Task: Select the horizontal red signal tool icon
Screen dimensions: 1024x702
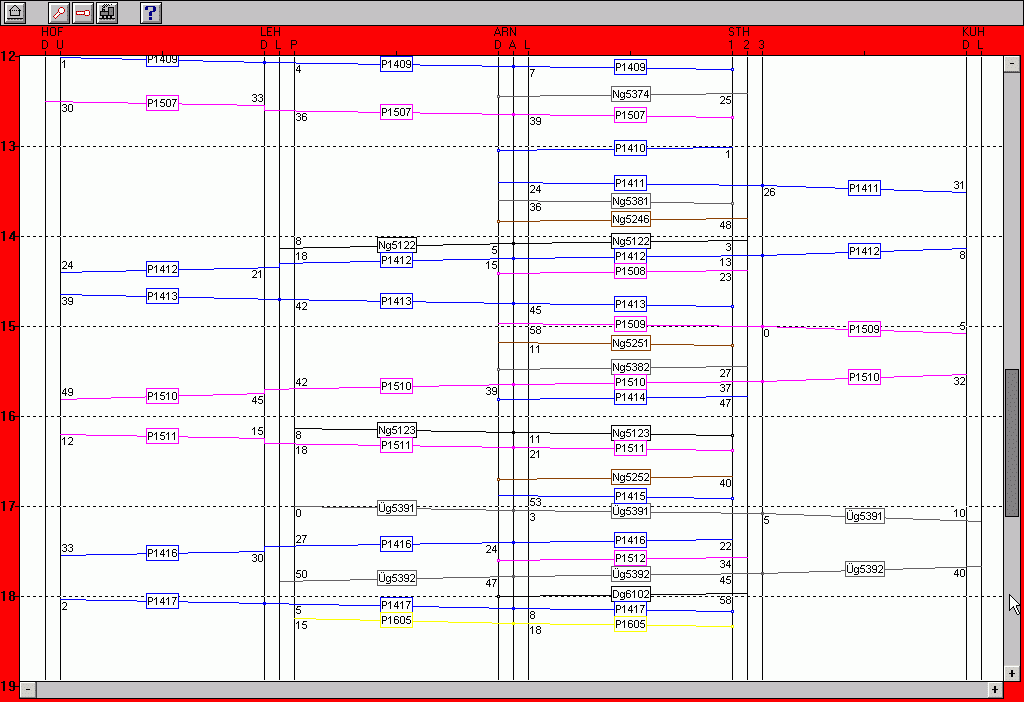Action: click(83, 12)
